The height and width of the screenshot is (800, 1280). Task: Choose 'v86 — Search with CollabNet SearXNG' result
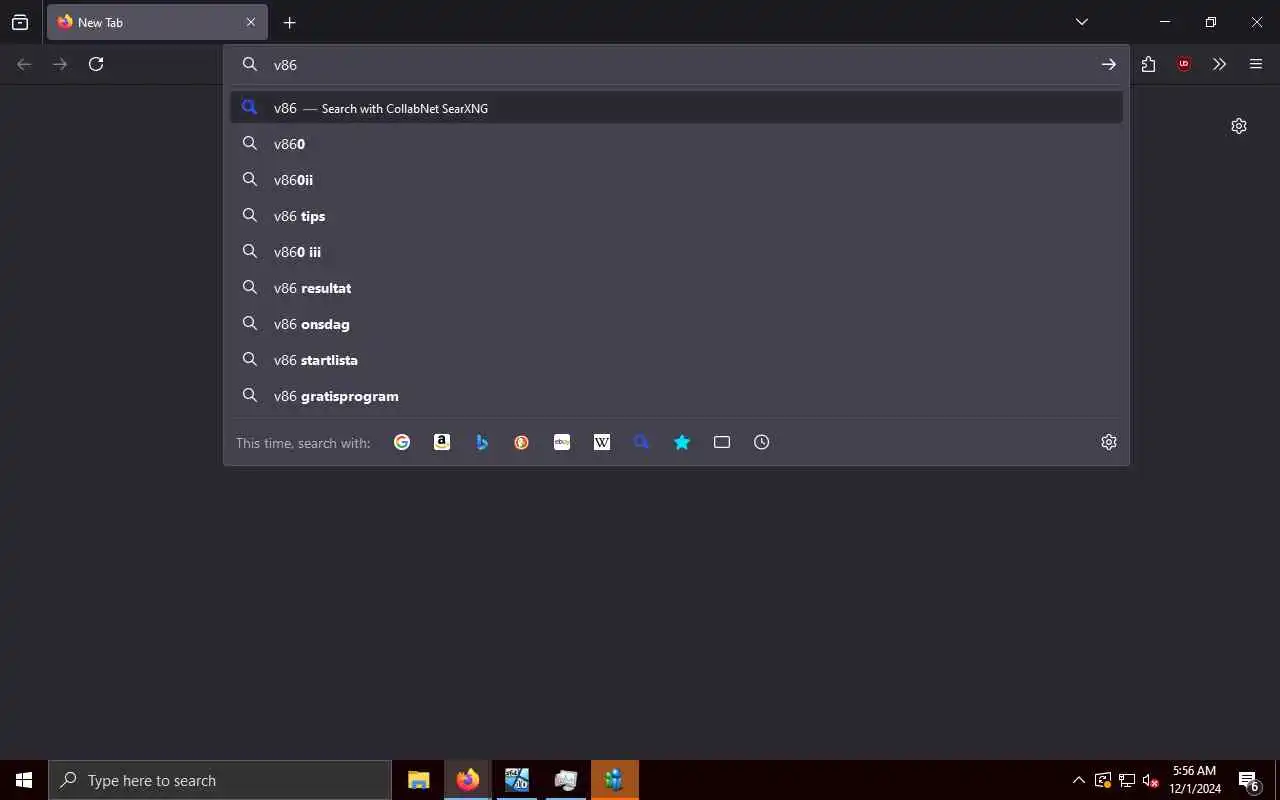coord(676,108)
